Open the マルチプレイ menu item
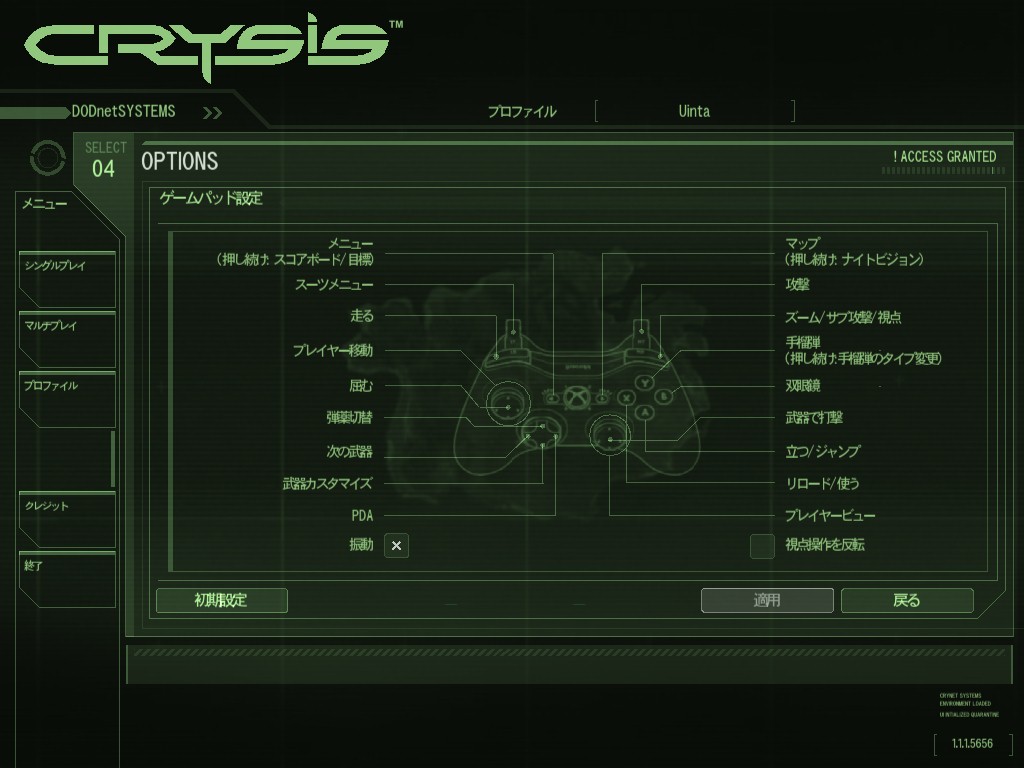 (67, 339)
